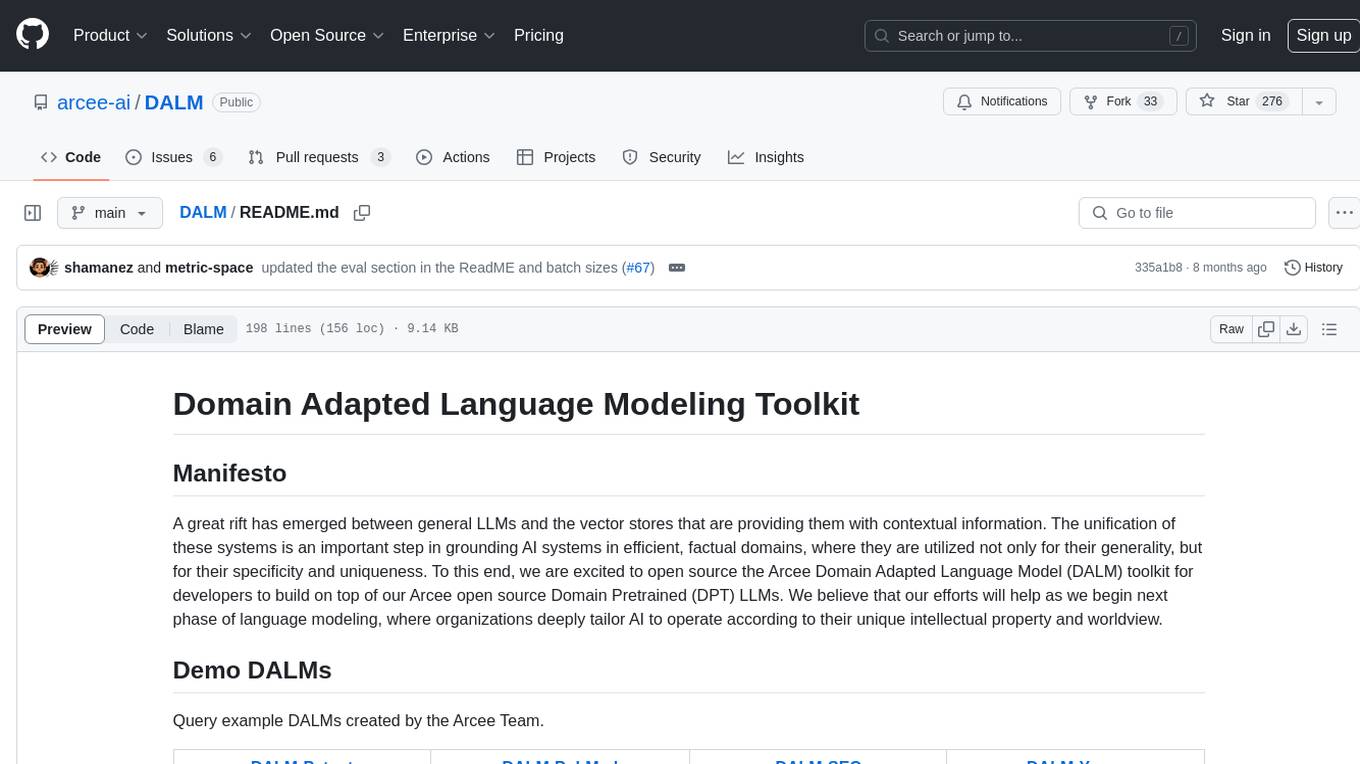Image resolution: width=1360 pixels, height=764 pixels.
Task: Open metric-space author profile
Action: (209, 268)
